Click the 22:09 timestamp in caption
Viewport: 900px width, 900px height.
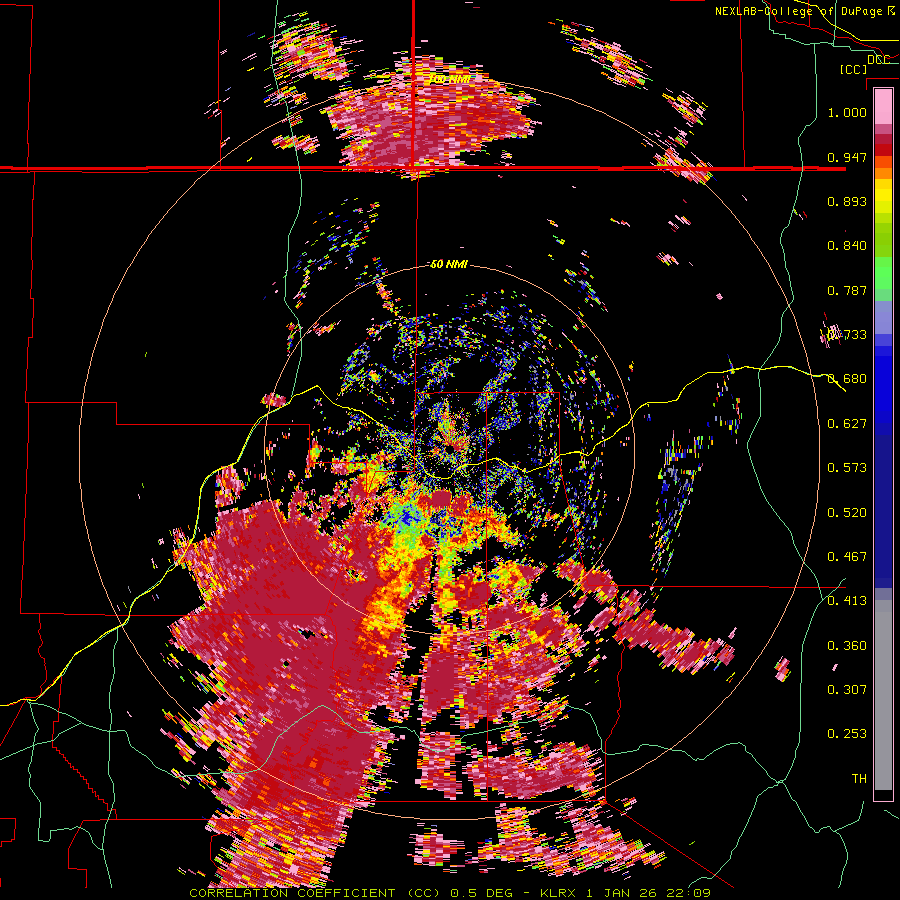688,893
